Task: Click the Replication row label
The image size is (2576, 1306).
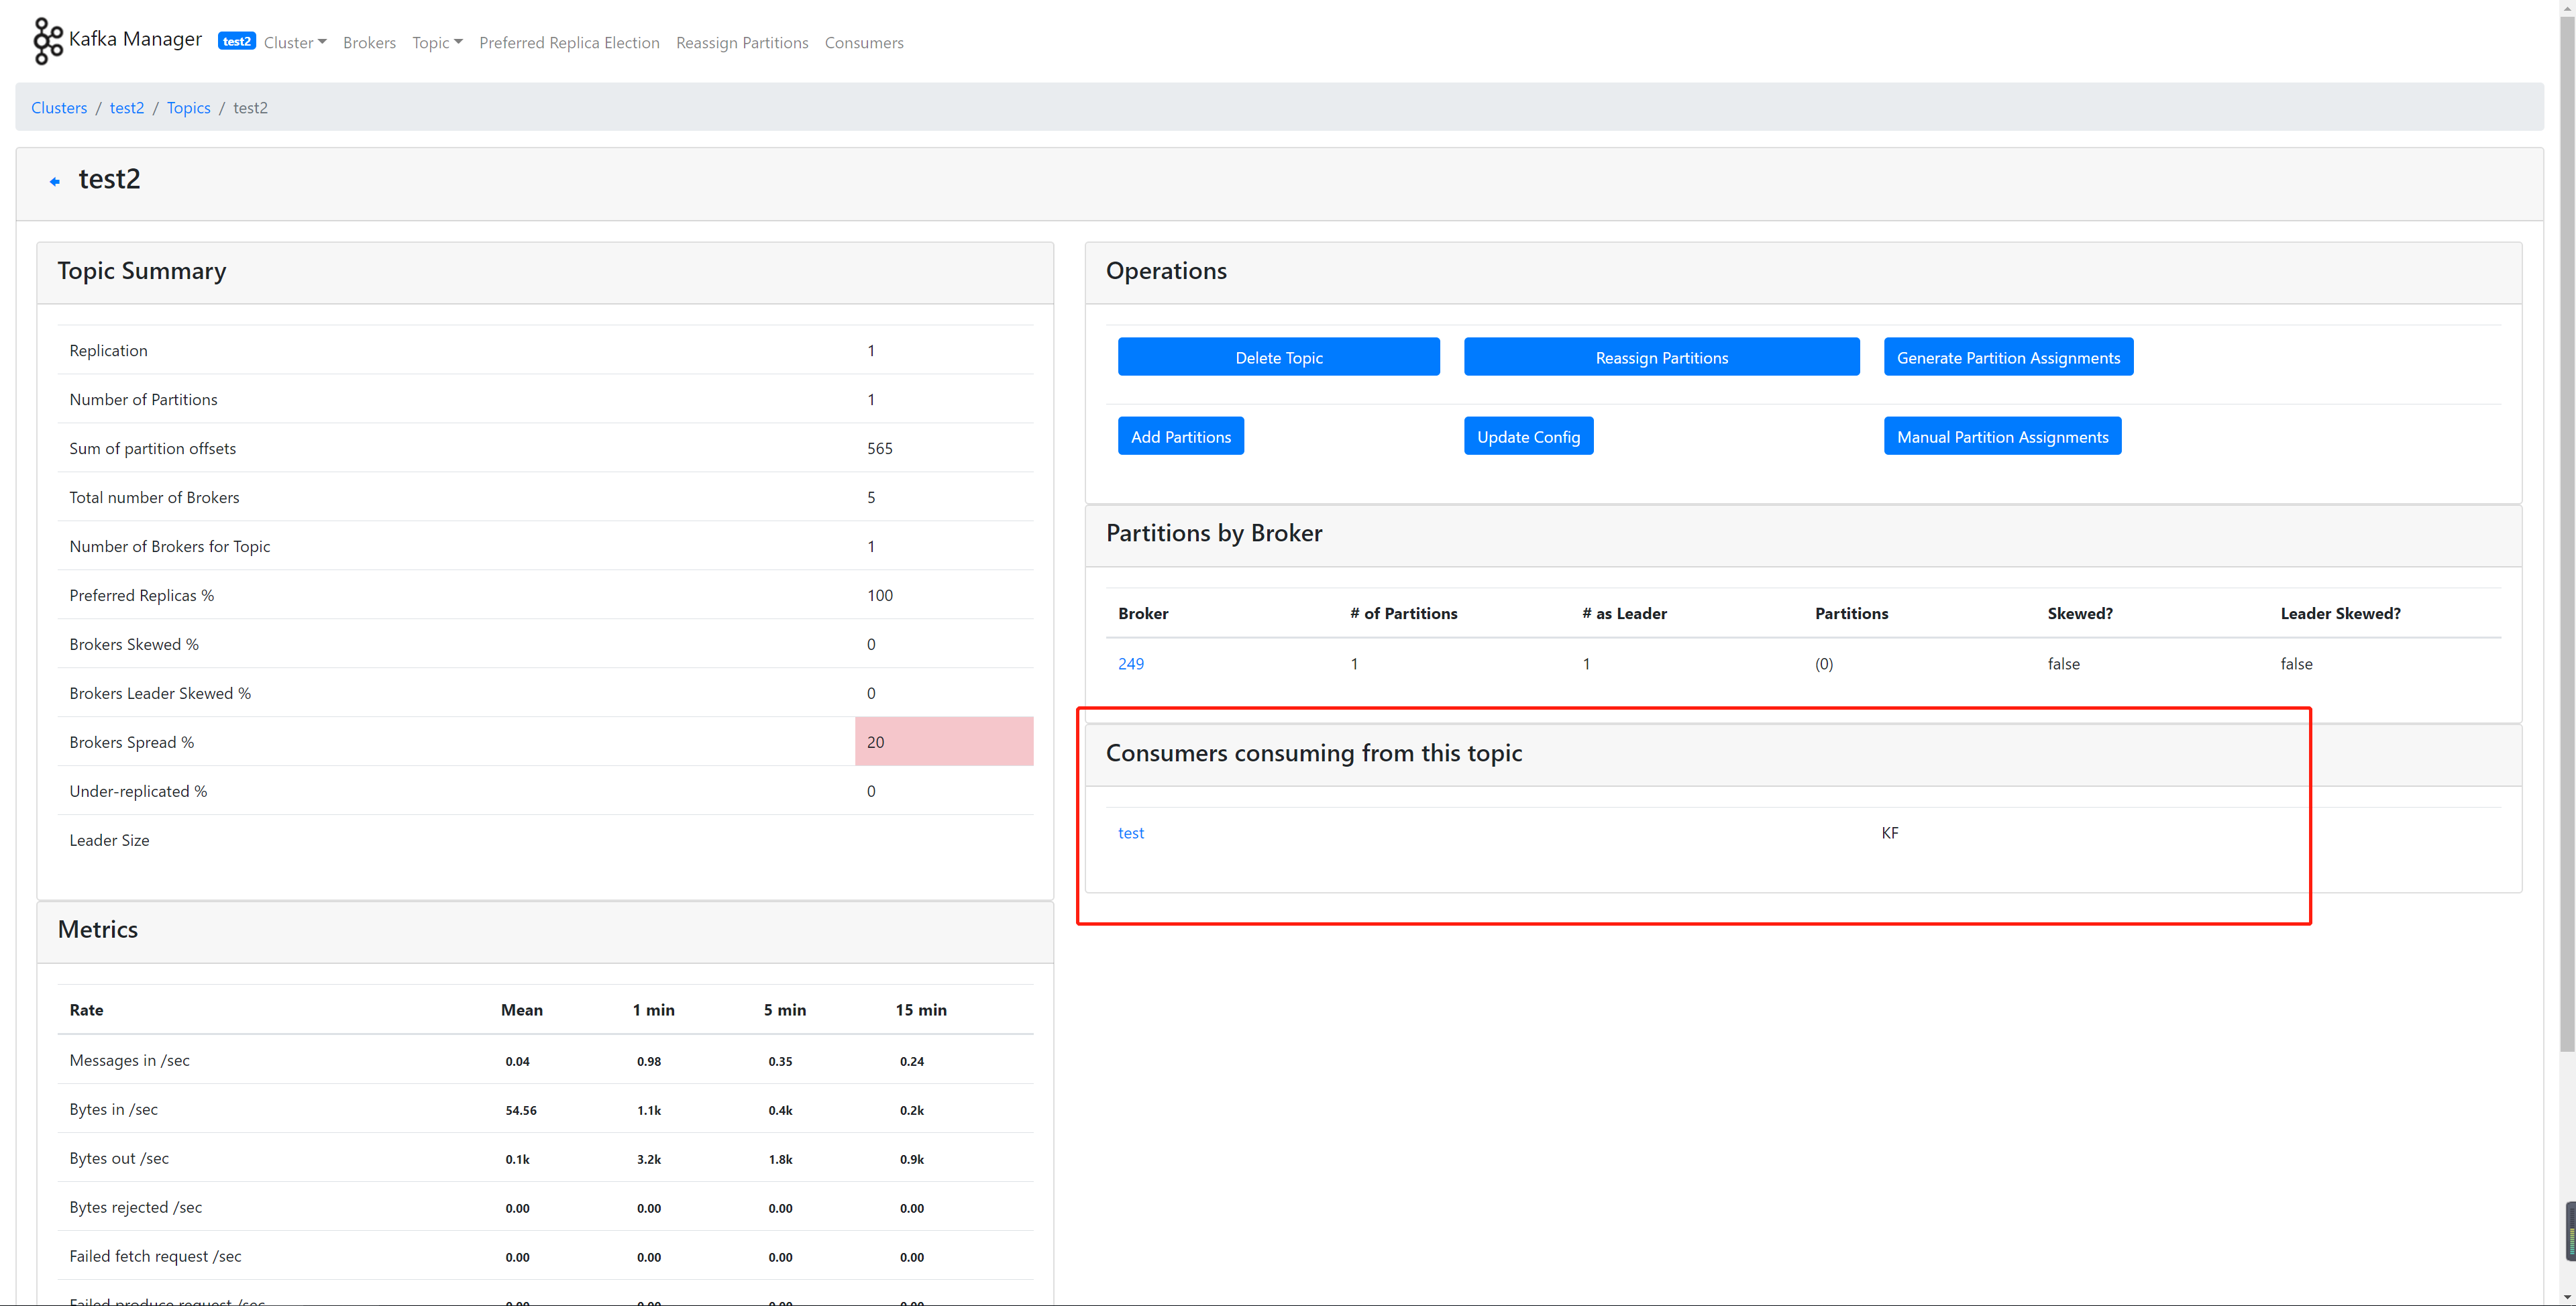Action: pos(108,350)
